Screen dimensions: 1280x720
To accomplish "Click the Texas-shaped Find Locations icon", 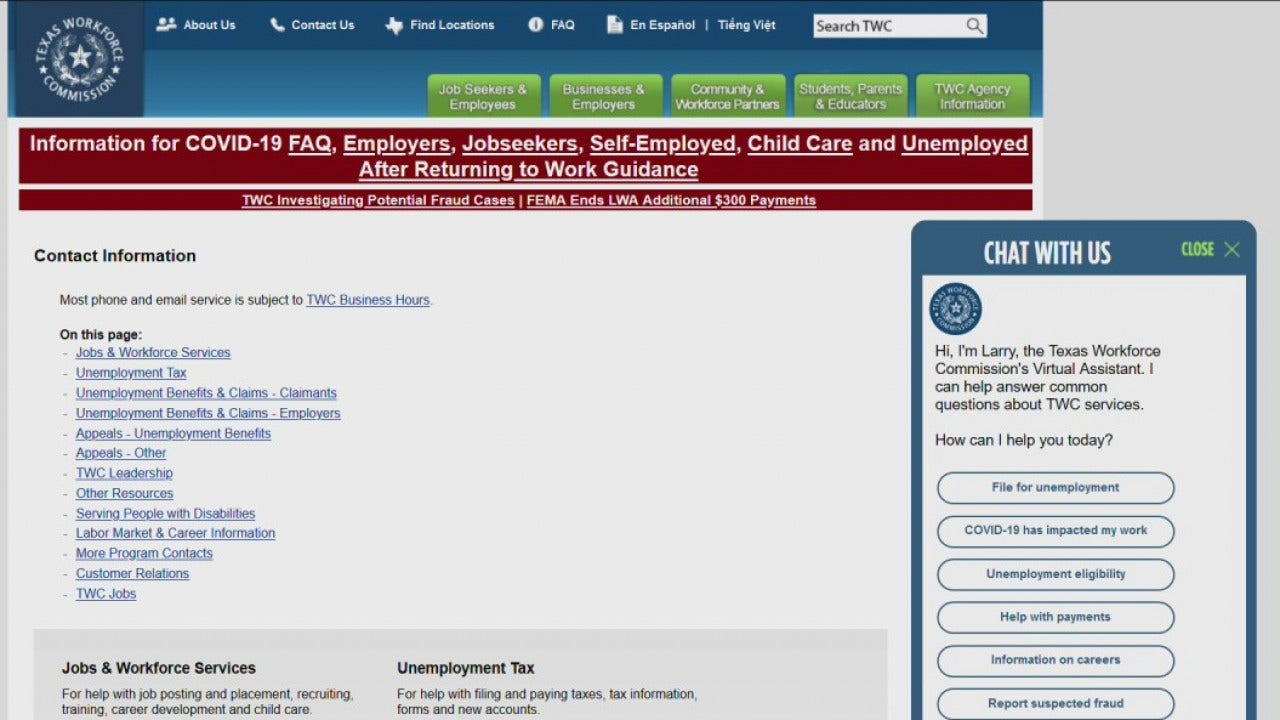I will [x=395, y=26].
